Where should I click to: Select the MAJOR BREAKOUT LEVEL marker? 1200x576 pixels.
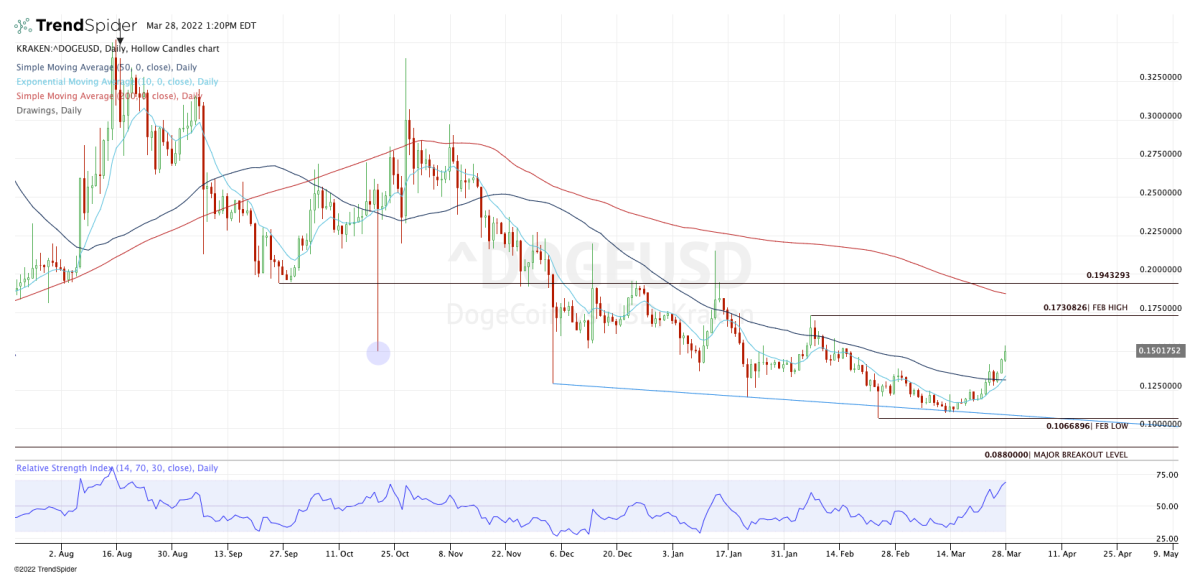pyautogui.click(x=1082, y=454)
